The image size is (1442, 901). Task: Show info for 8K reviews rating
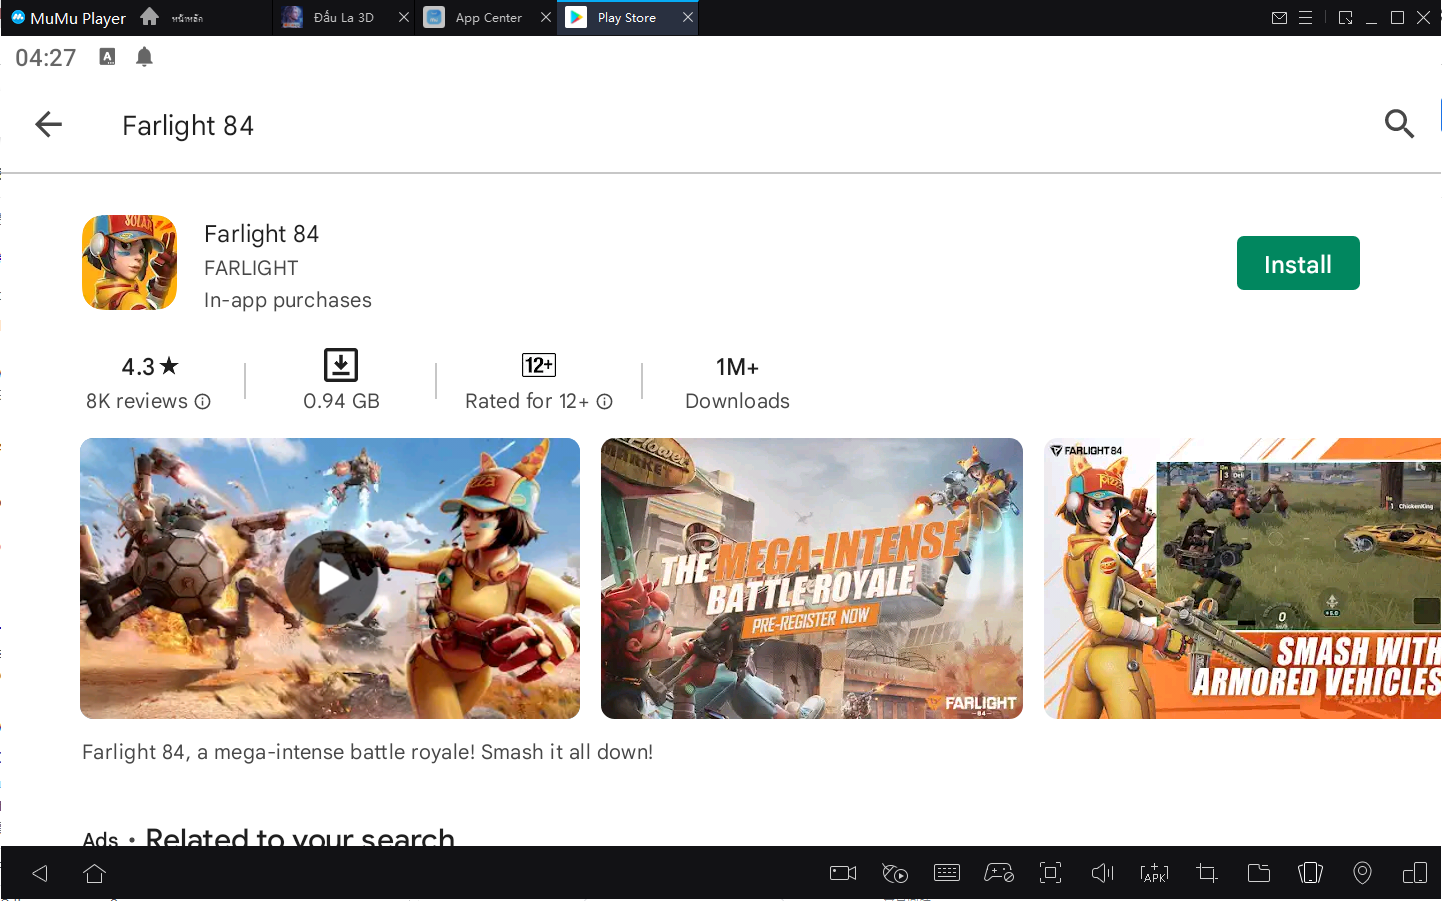(203, 402)
